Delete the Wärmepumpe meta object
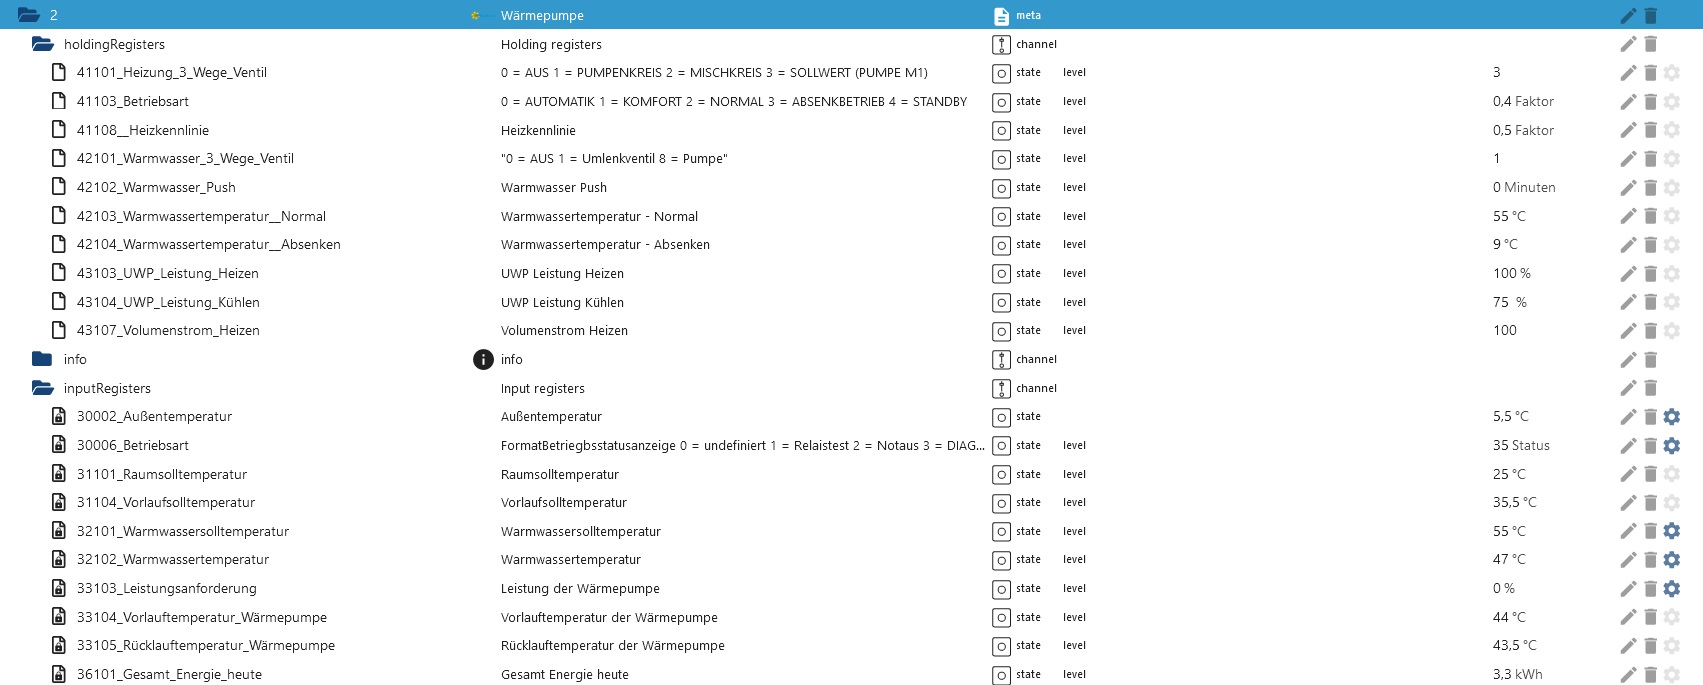Viewport: 1703px width, 685px height. tap(1651, 15)
